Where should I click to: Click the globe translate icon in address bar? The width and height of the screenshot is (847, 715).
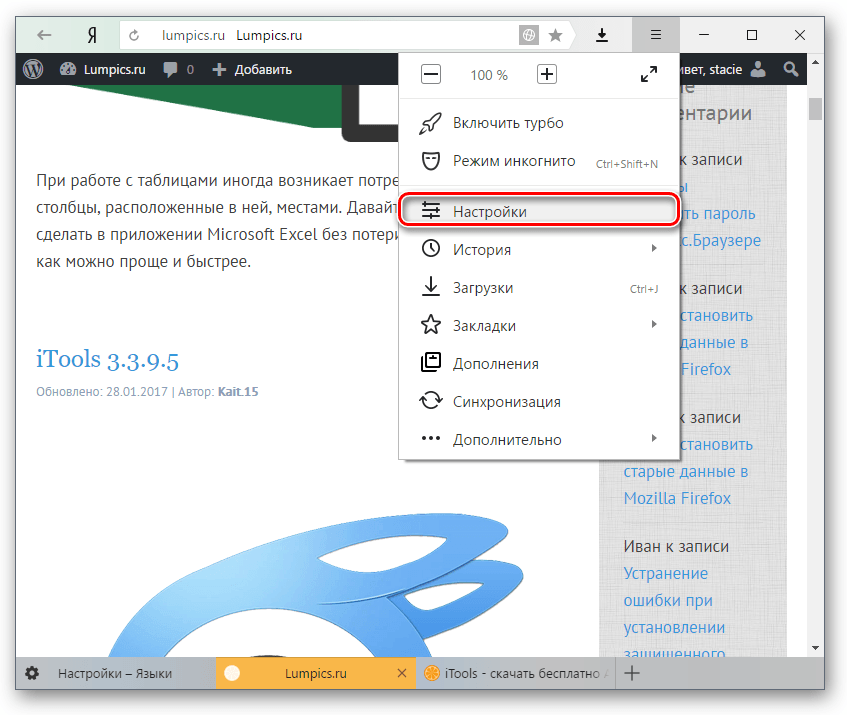coord(529,35)
